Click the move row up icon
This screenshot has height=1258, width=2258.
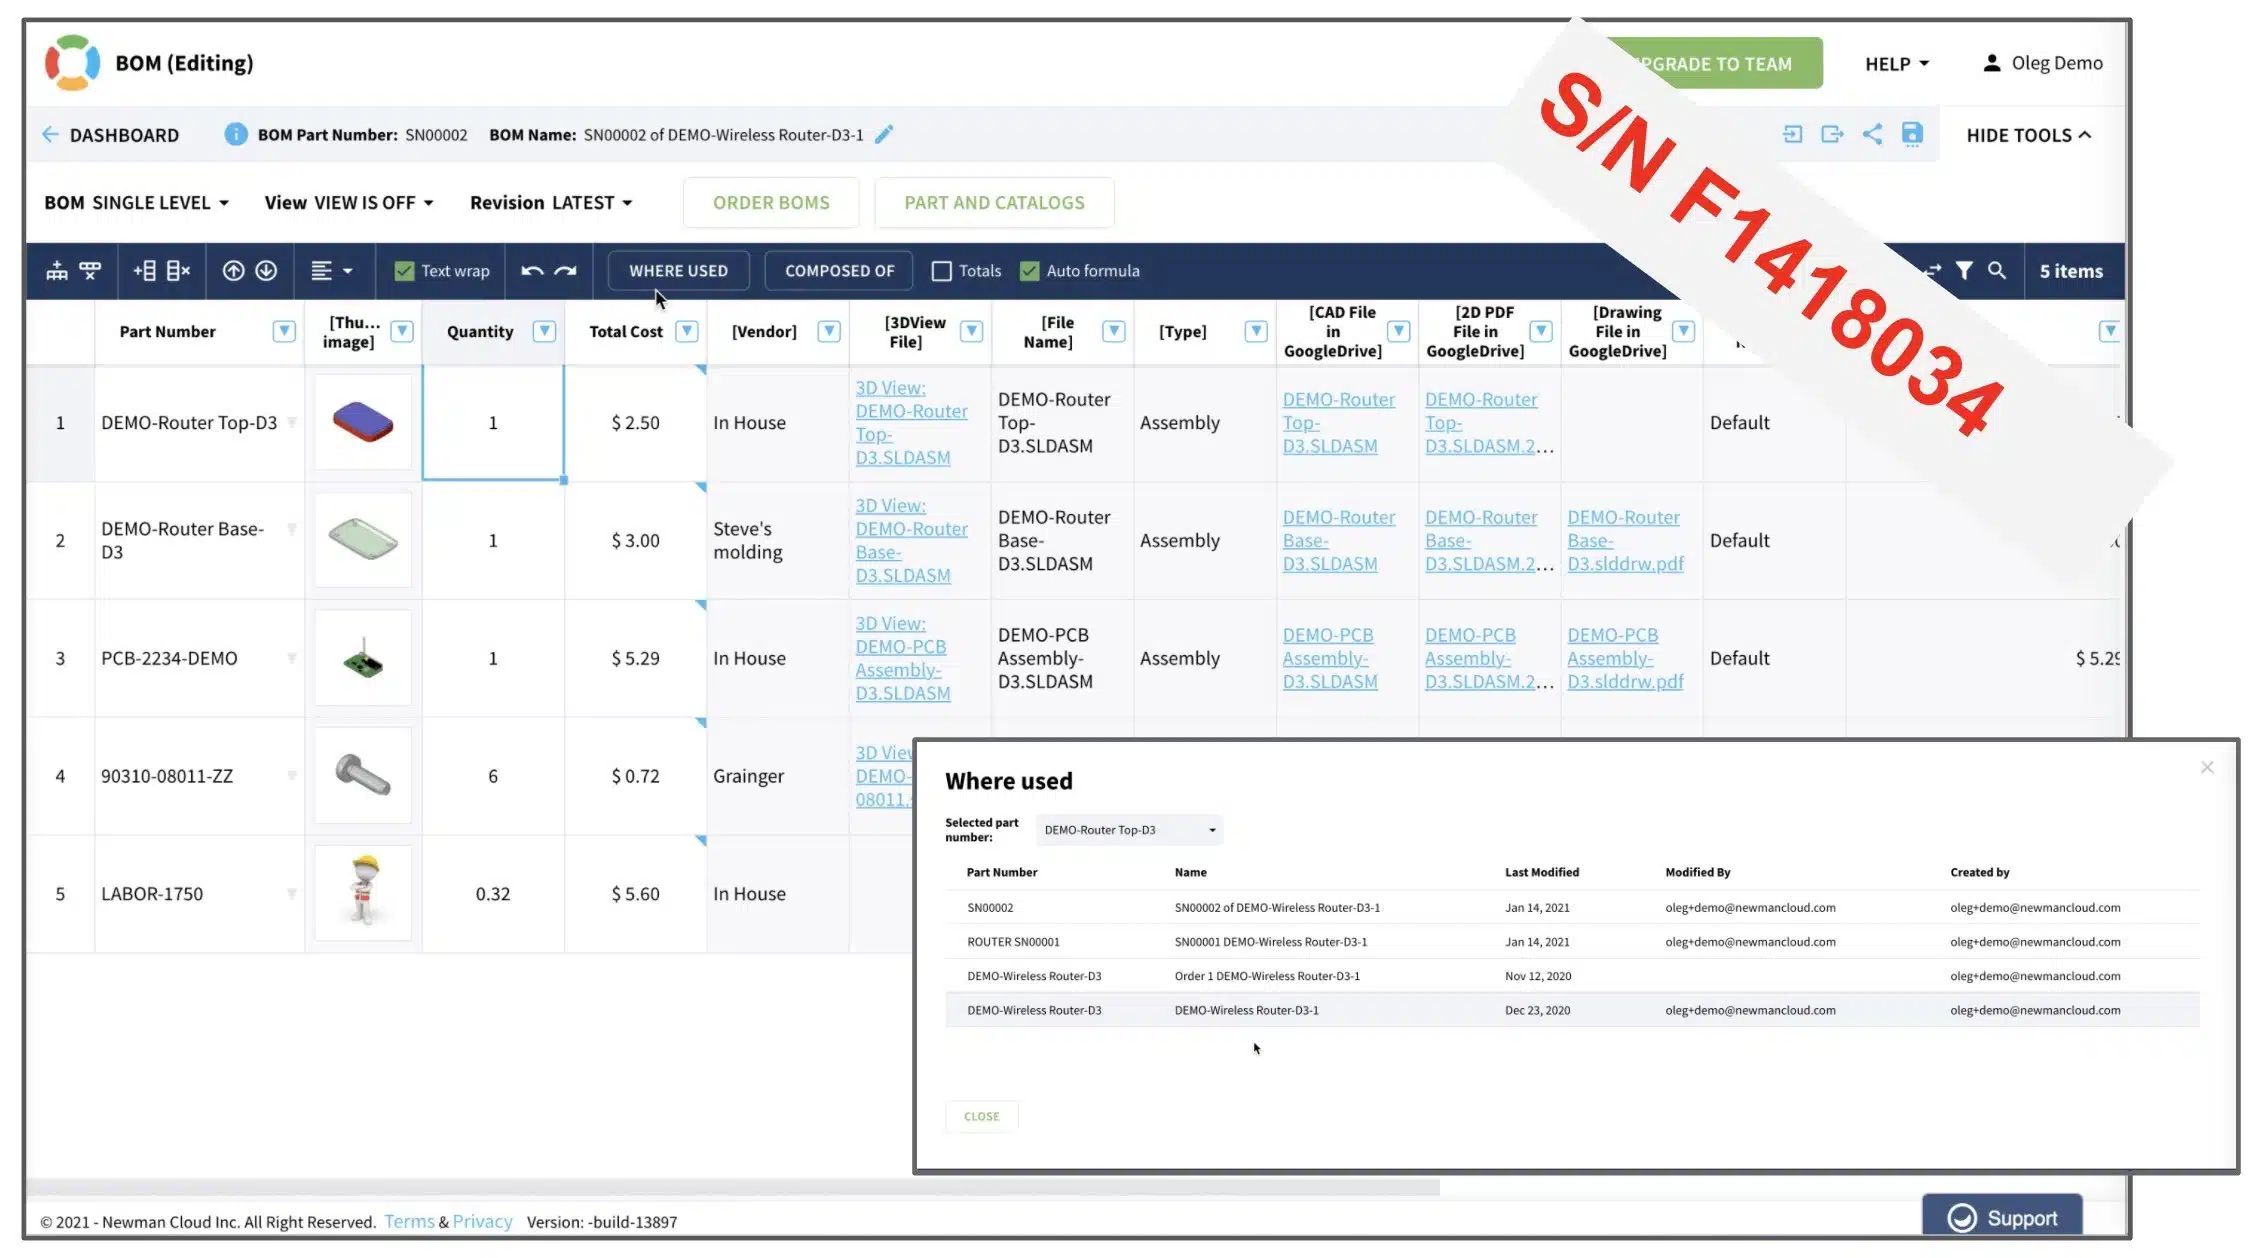233,271
